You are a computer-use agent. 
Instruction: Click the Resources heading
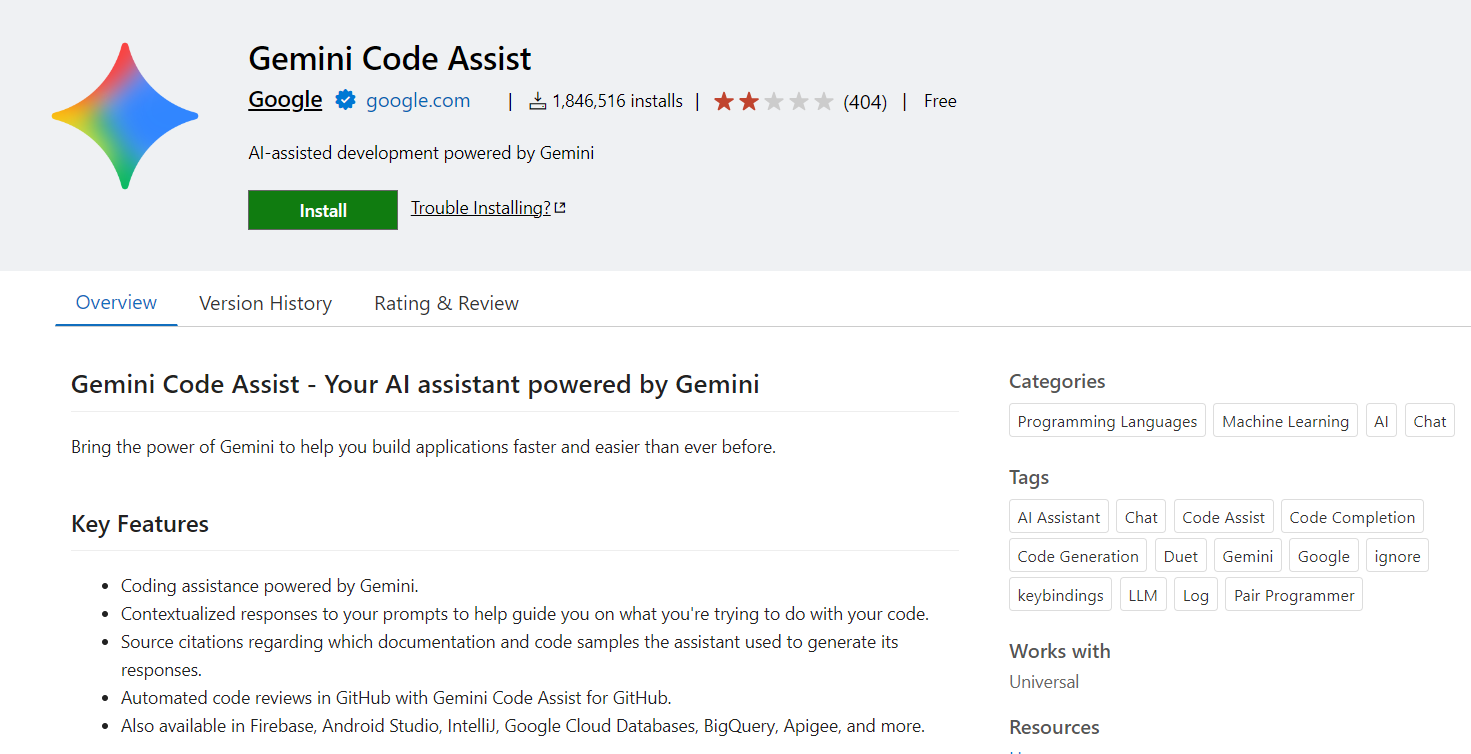(1054, 727)
